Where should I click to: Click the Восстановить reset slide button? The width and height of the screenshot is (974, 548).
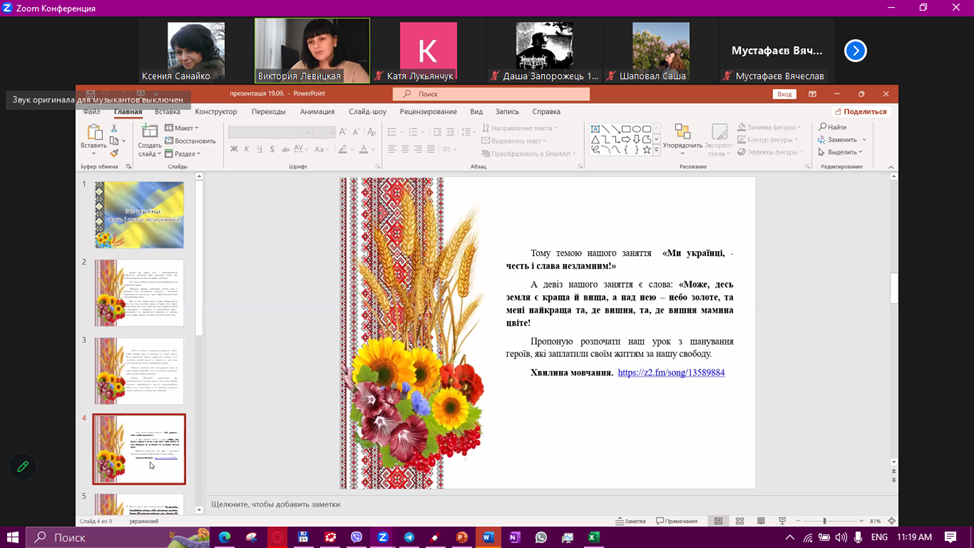[190, 141]
